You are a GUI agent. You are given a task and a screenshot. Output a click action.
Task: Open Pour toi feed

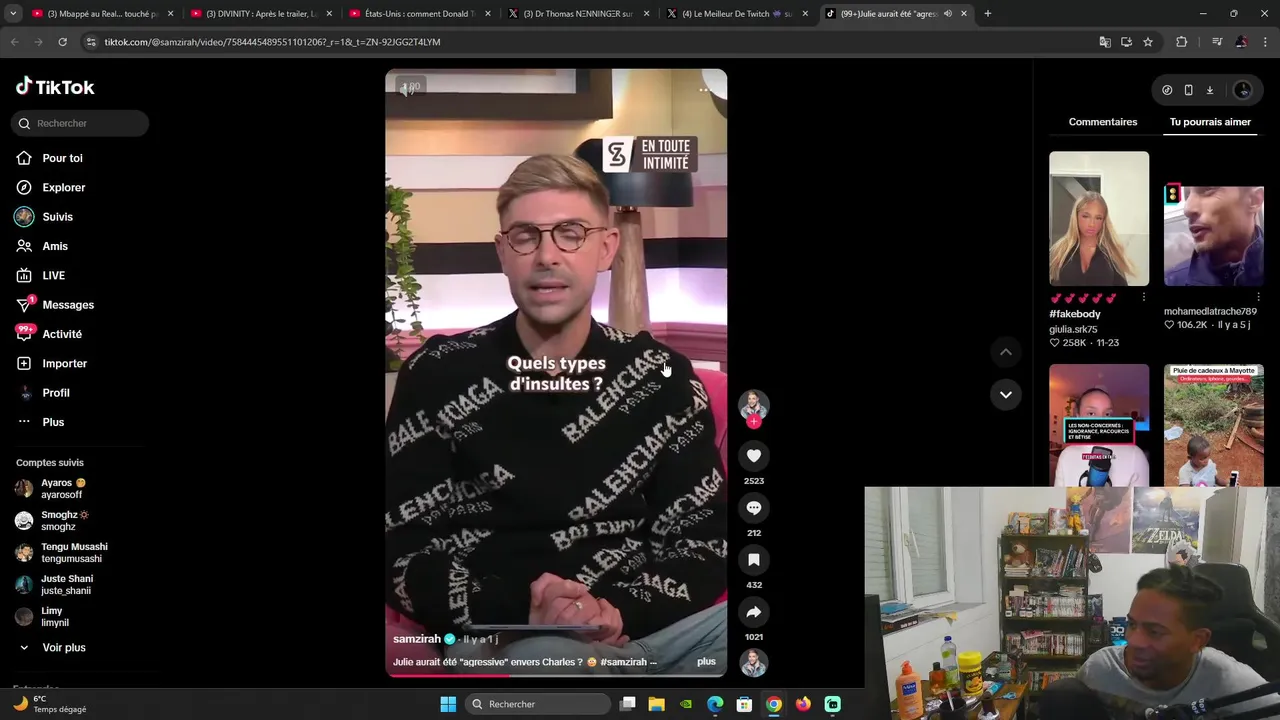tap(62, 158)
